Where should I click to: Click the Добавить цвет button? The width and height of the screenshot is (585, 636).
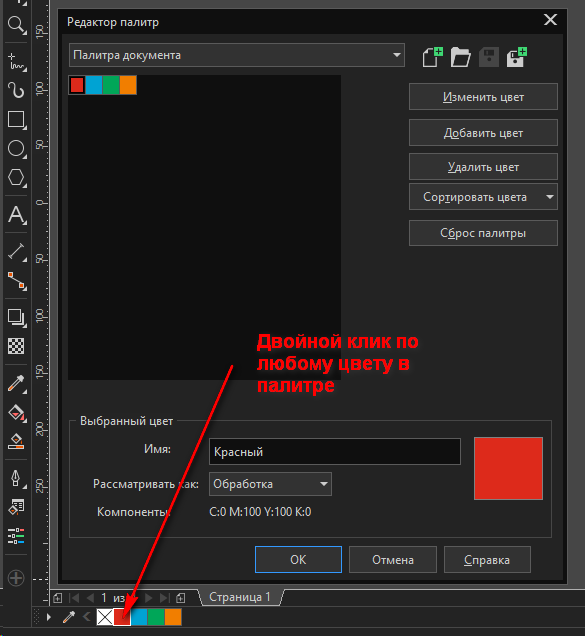pyautogui.click(x=483, y=133)
